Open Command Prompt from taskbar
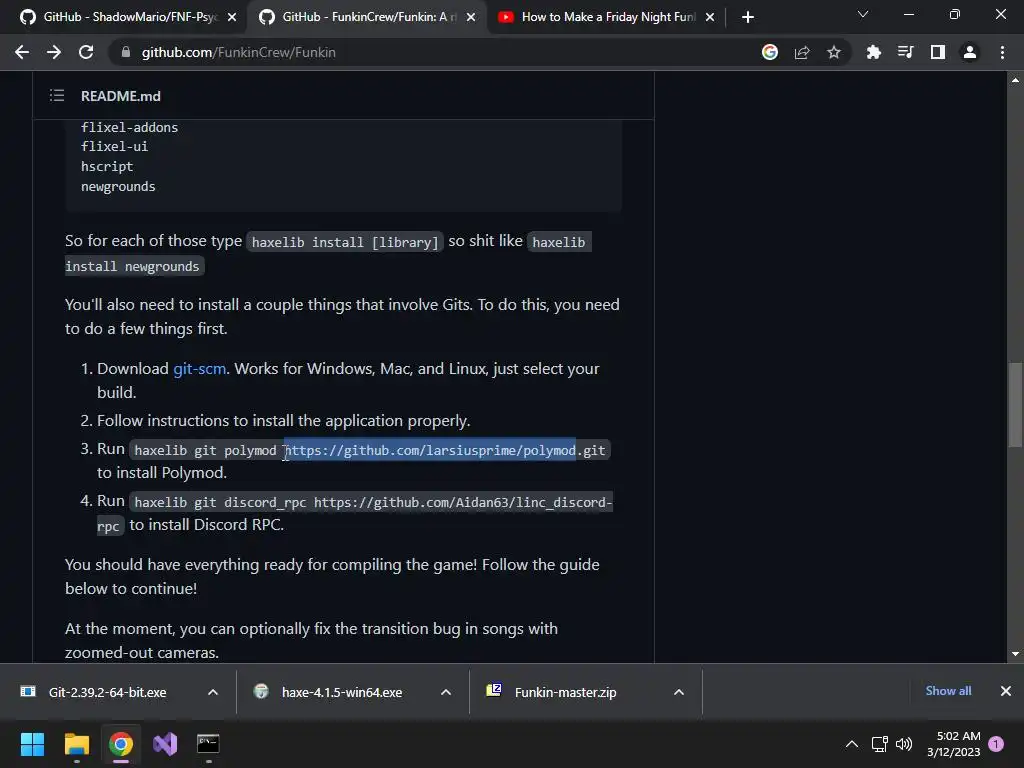This screenshot has height=768, width=1024. coord(208,744)
